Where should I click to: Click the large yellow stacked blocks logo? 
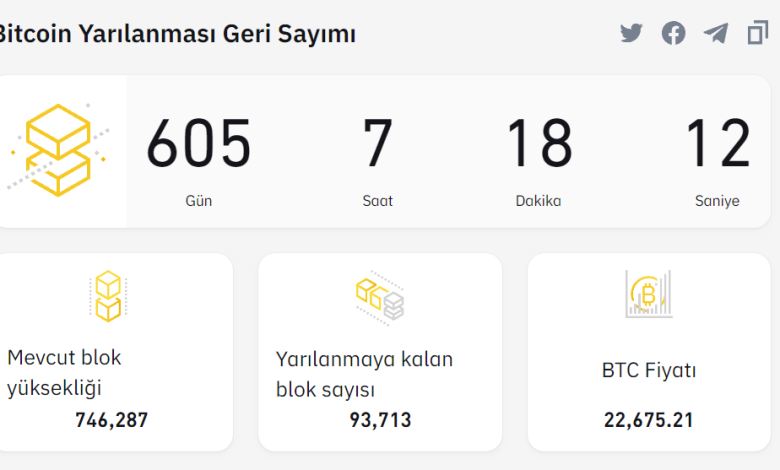(59, 150)
